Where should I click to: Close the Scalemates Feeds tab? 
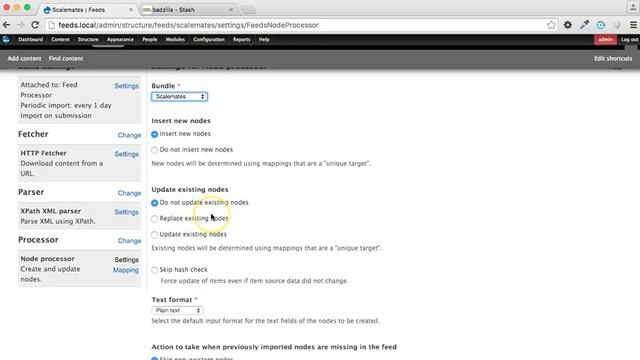(131, 9)
